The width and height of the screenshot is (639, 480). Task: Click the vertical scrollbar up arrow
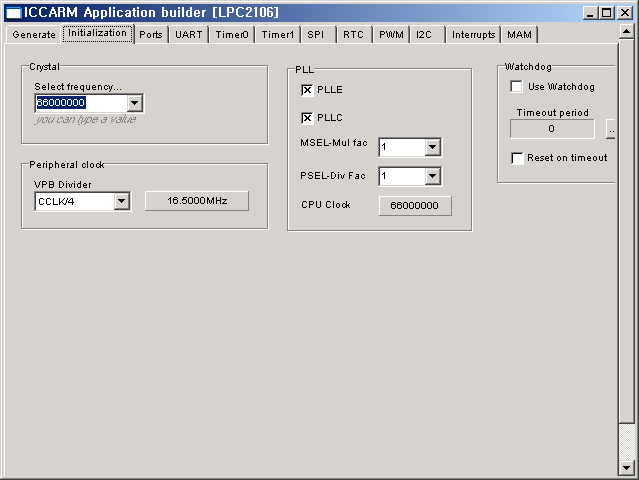626,31
